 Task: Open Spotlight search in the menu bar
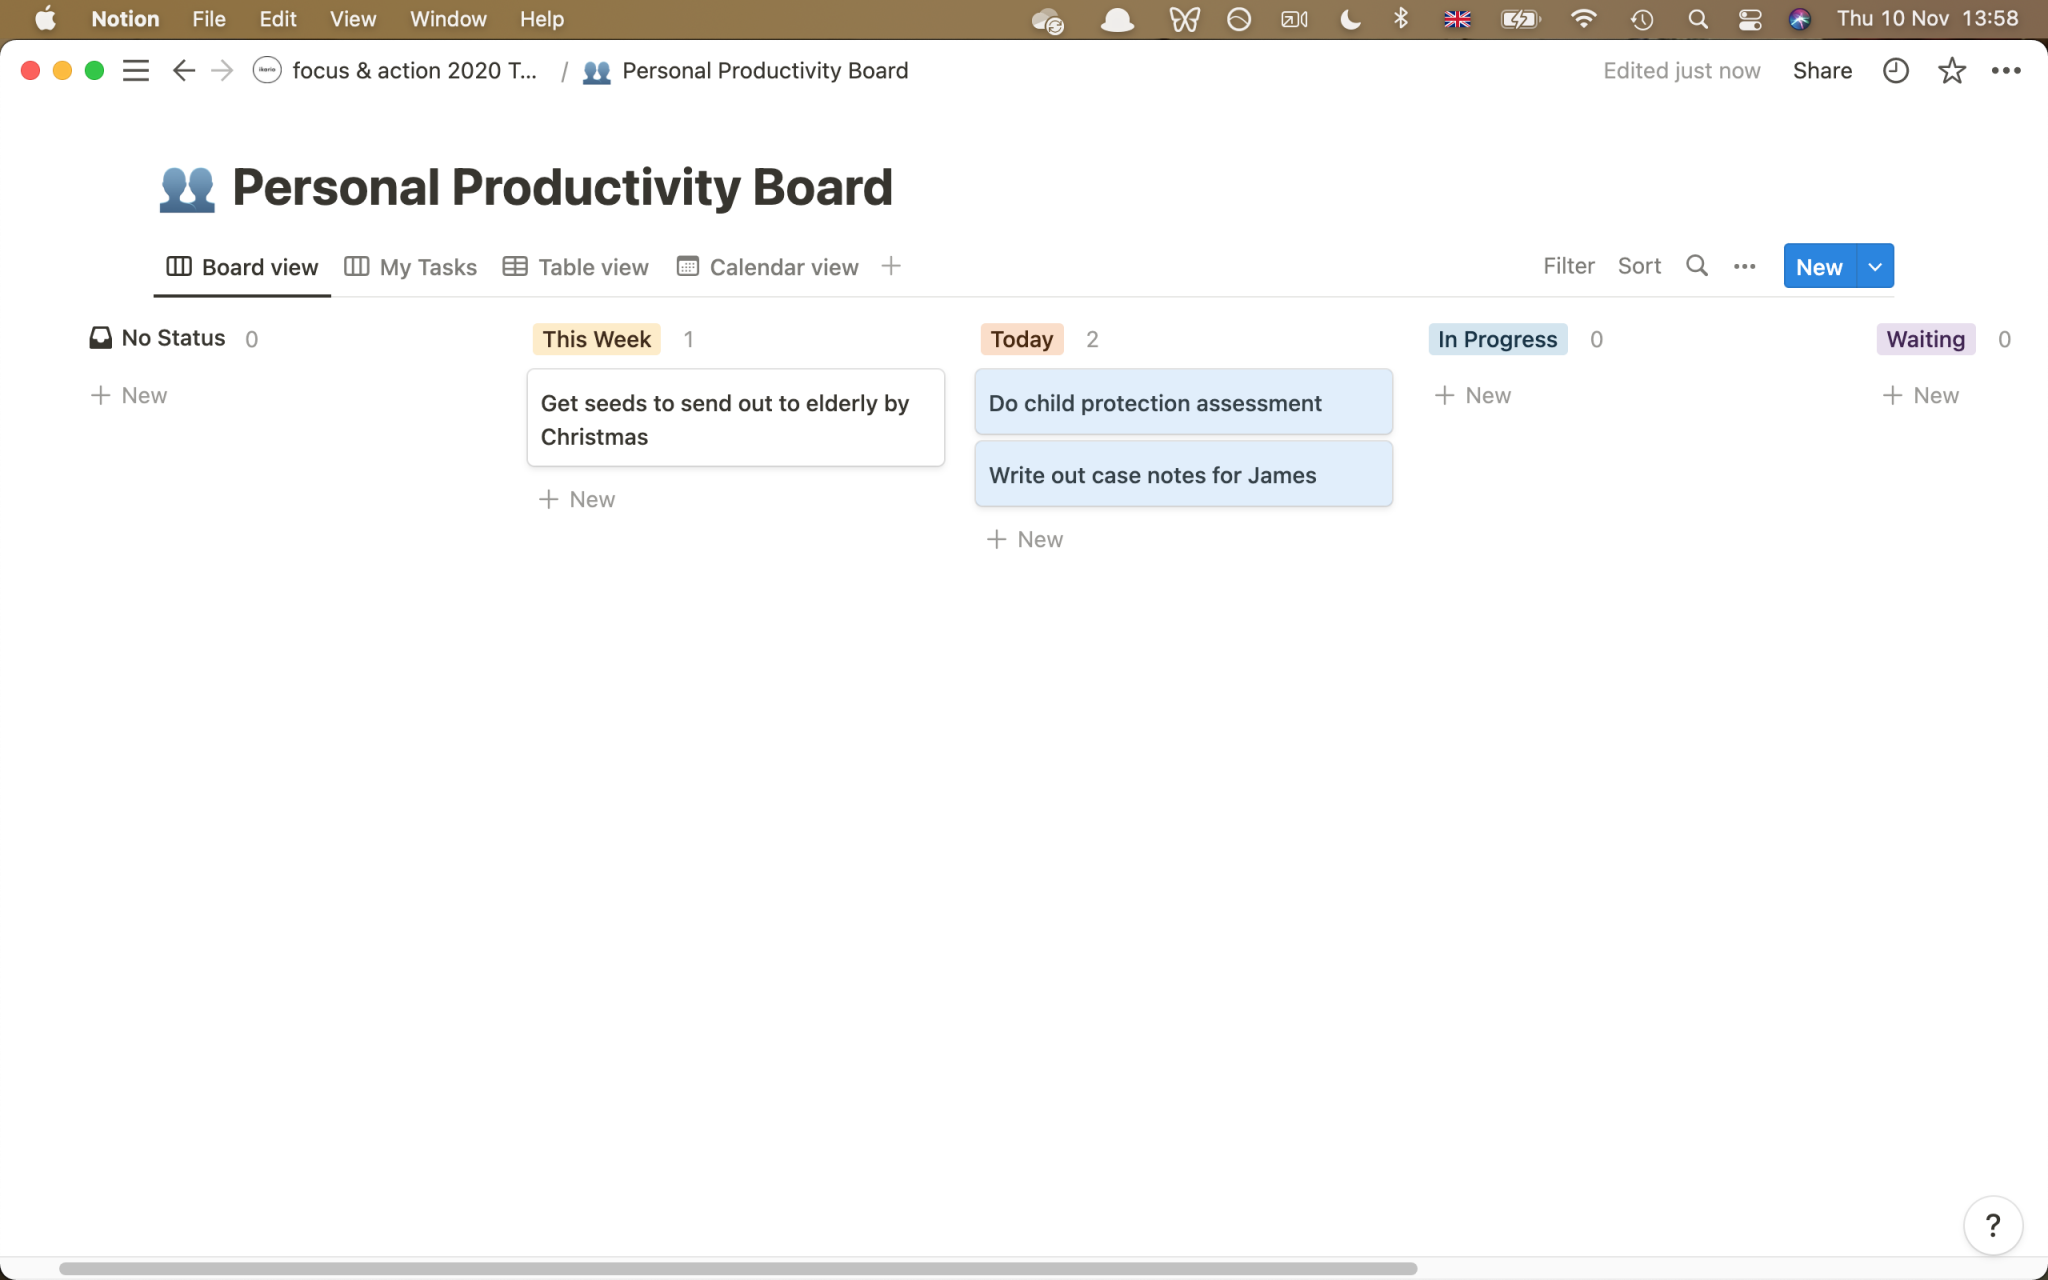tap(1697, 19)
